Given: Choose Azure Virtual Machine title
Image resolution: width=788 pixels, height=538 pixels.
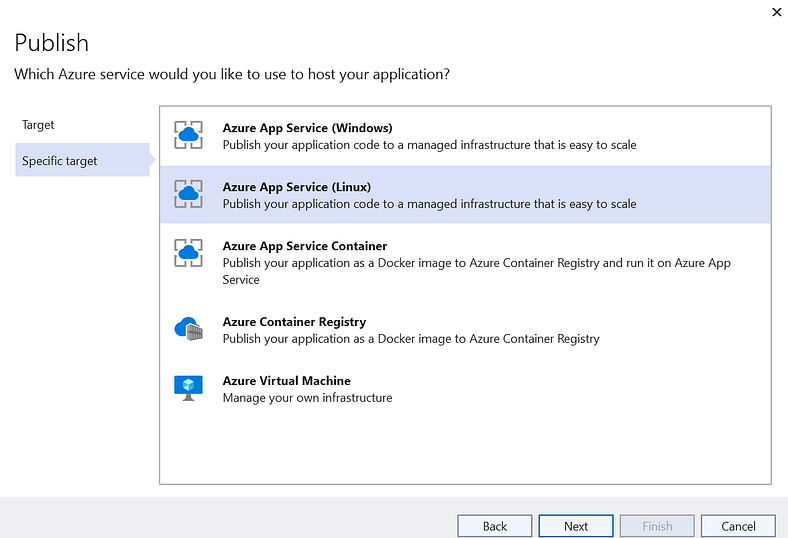Looking at the screenshot, I should point(286,381).
